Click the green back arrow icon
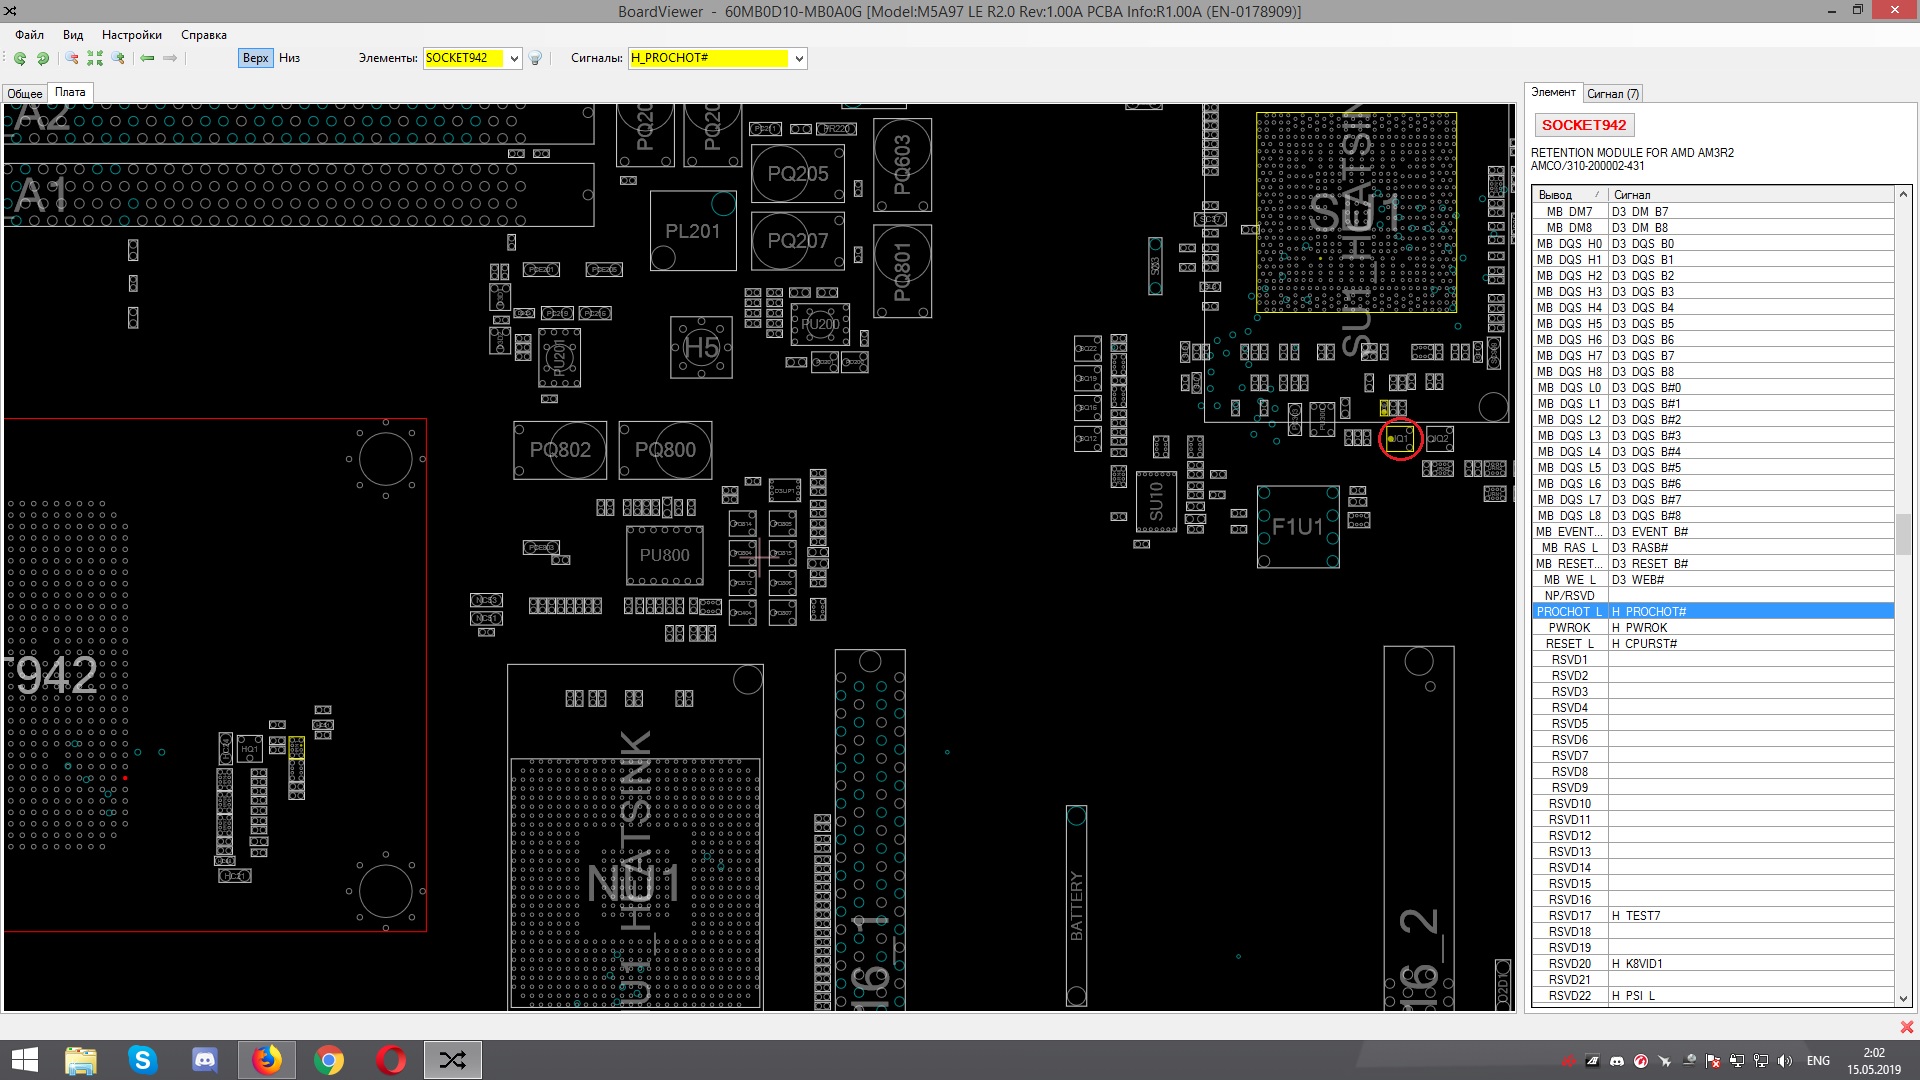The width and height of the screenshot is (1920, 1080). click(x=147, y=58)
